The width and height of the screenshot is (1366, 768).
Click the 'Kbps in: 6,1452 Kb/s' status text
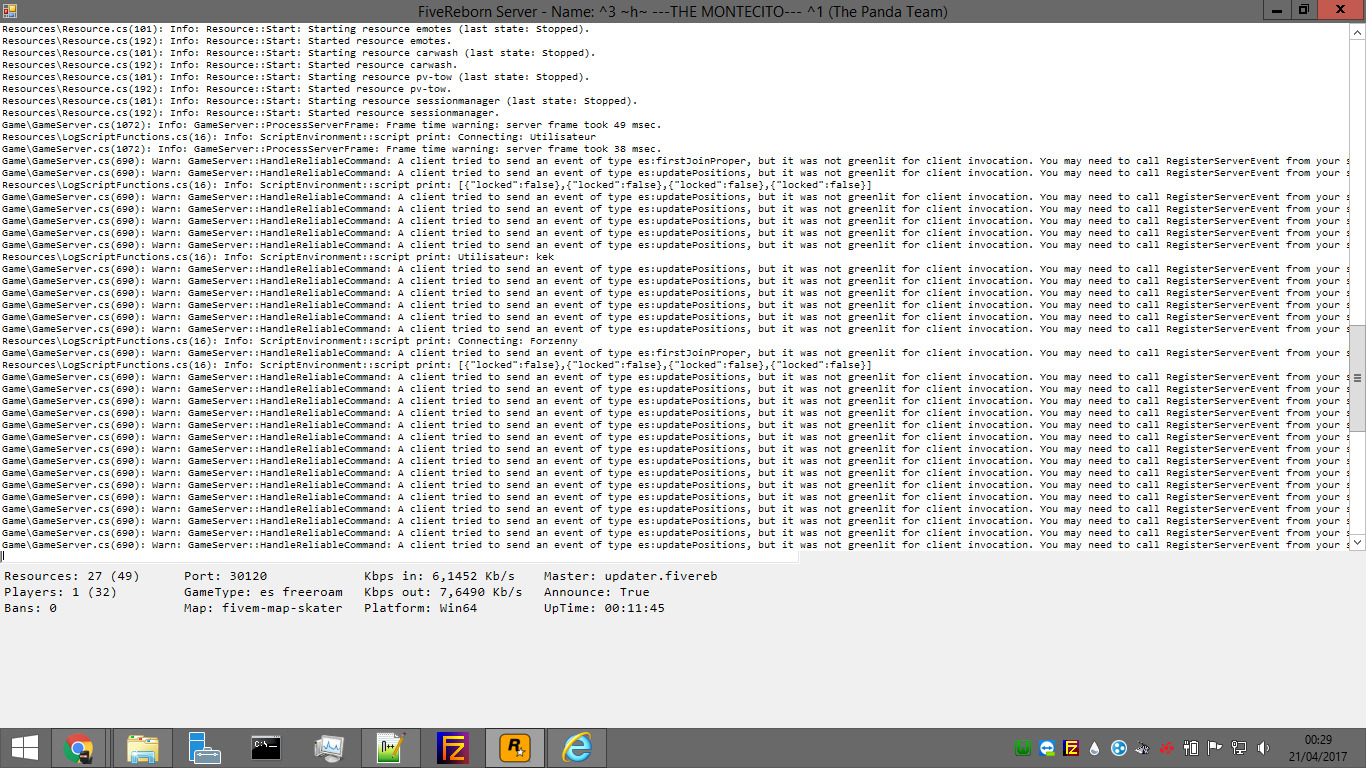coord(440,576)
